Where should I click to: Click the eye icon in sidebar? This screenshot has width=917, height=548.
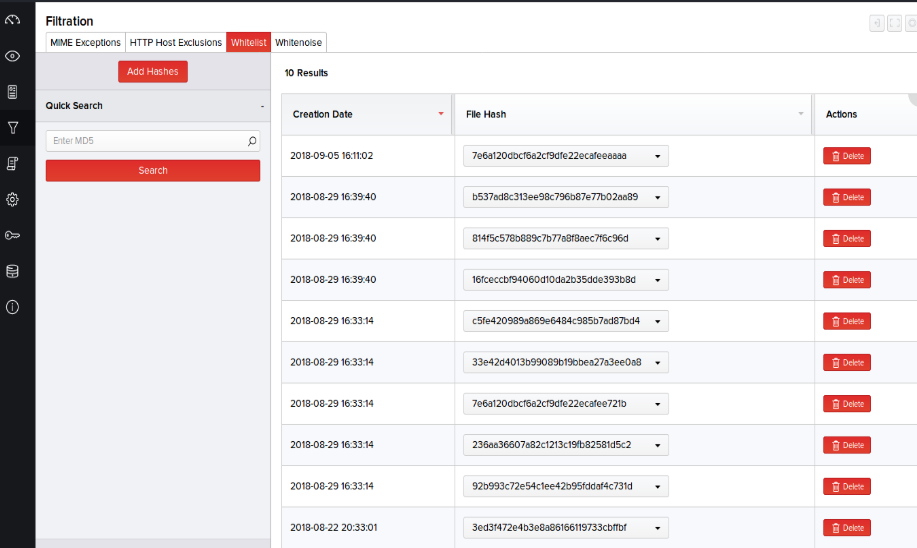click(13, 56)
